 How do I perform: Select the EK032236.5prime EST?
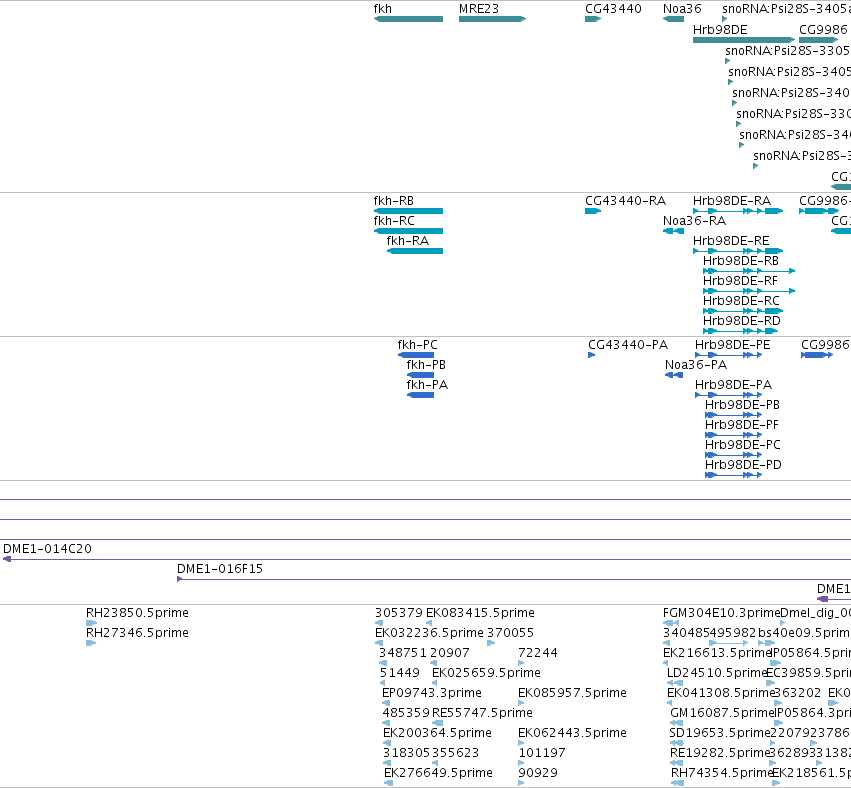(378, 643)
